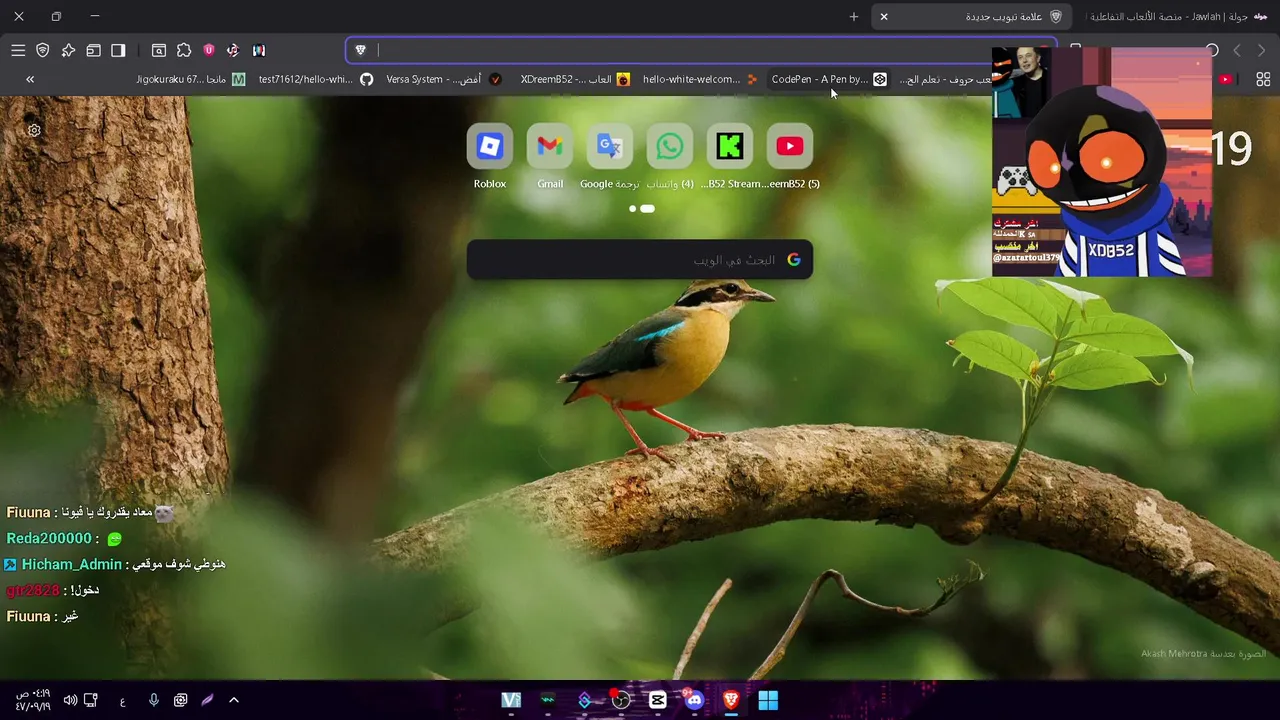Open the network status tray icon
Image resolution: width=1280 pixels, height=720 pixels.
pyautogui.click(x=91, y=700)
